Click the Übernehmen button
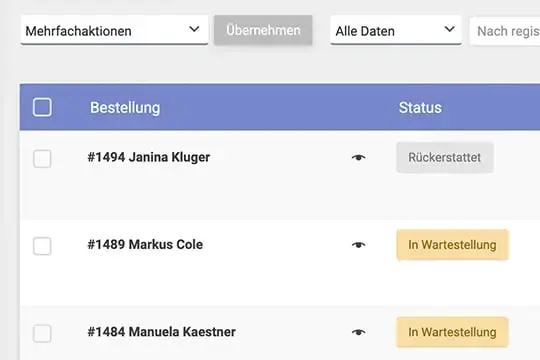 coord(263,30)
